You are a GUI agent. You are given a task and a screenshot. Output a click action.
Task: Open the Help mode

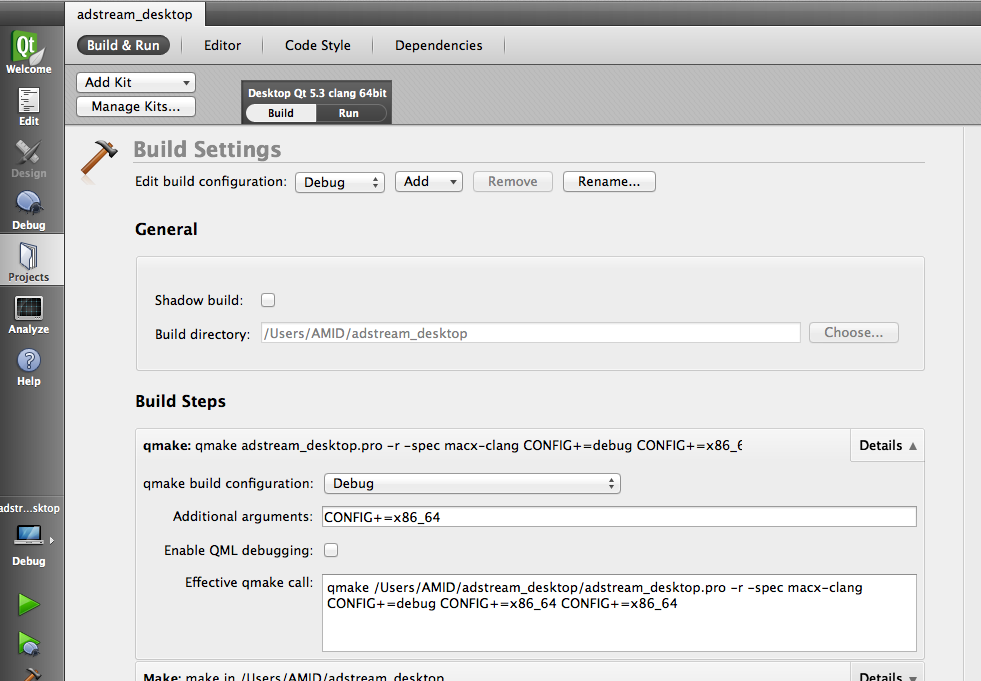(x=29, y=366)
